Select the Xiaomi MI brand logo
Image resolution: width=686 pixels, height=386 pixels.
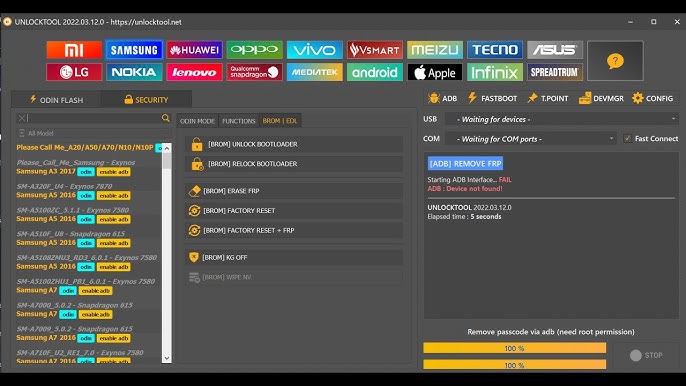74,50
